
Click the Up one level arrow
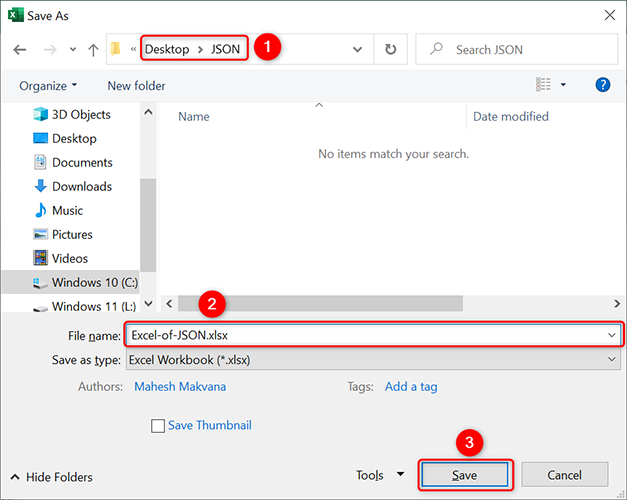pyautogui.click(x=93, y=49)
